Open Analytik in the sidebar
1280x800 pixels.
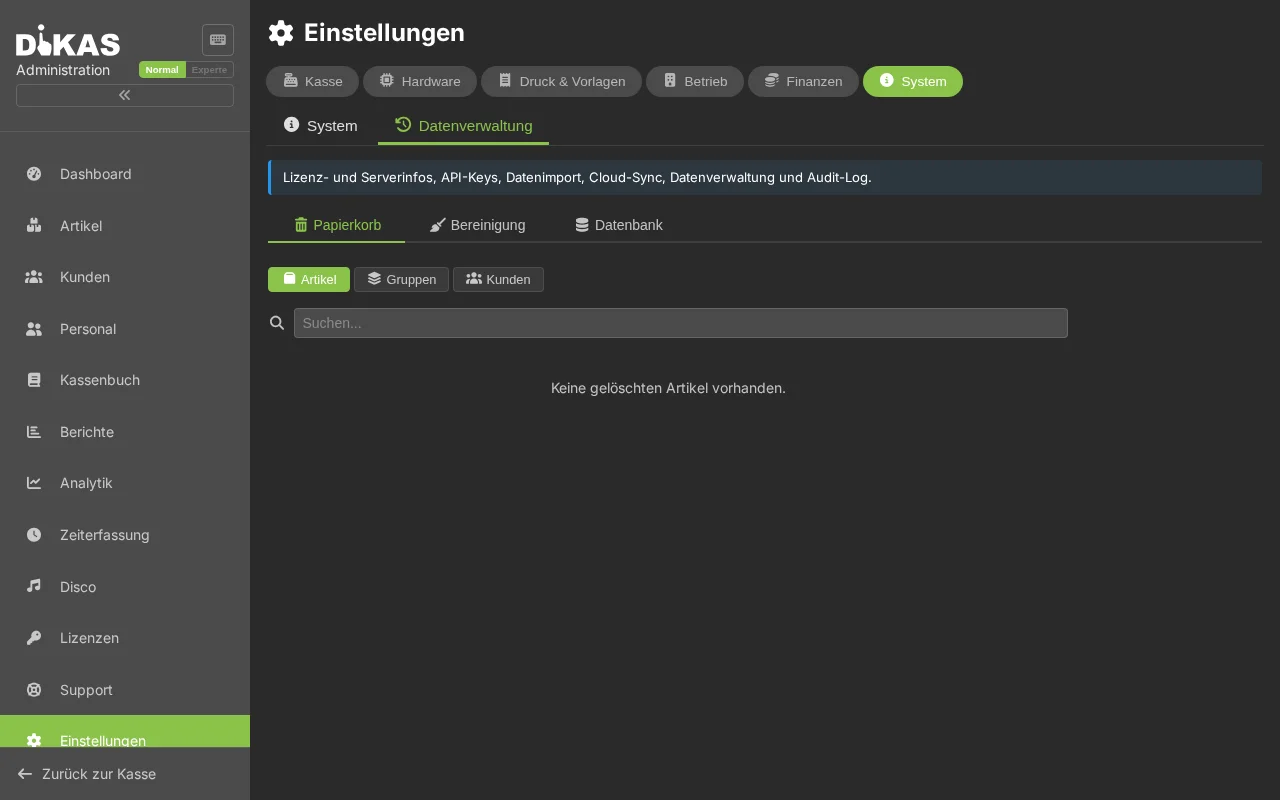click(125, 483)
